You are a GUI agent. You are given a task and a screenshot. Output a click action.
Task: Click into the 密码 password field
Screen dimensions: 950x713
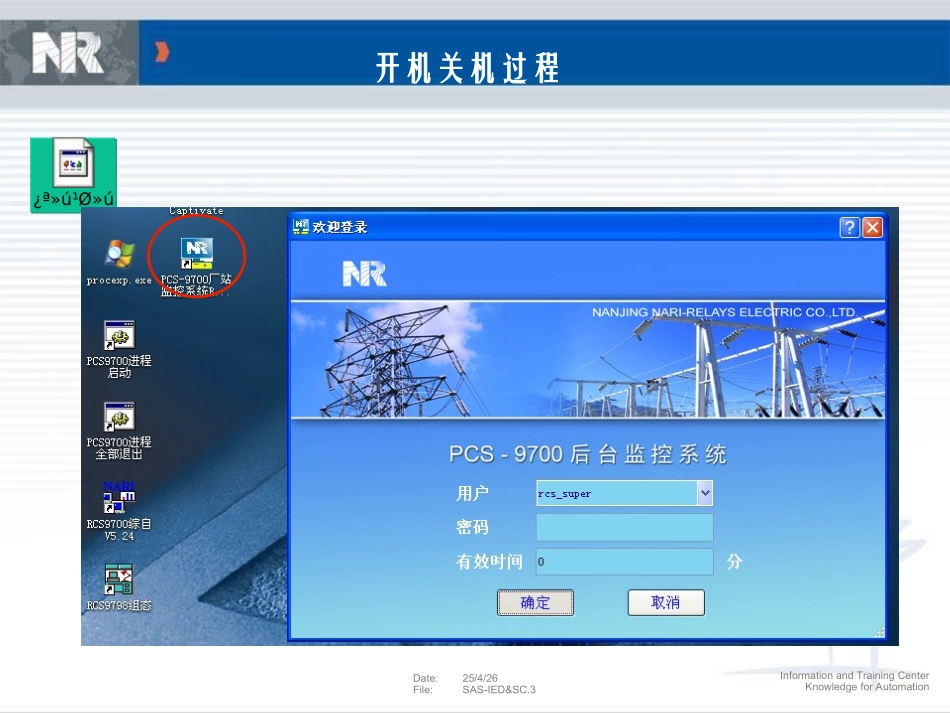point(624,527)
